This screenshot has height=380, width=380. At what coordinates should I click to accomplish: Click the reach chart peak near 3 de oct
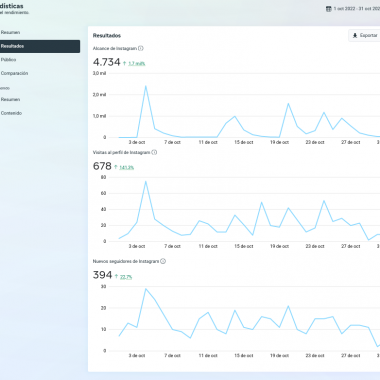(x=146, y=86)
